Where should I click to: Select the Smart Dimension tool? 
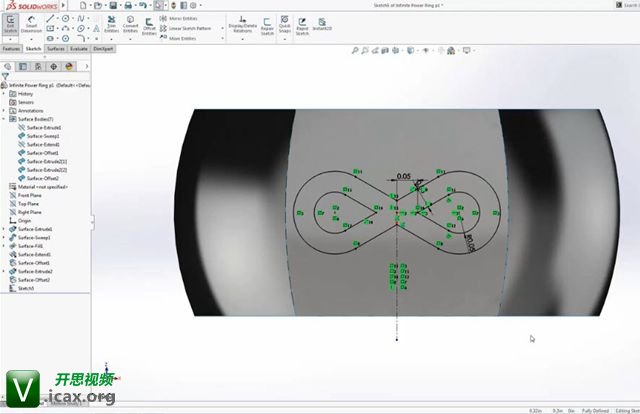tap(32, 24)
